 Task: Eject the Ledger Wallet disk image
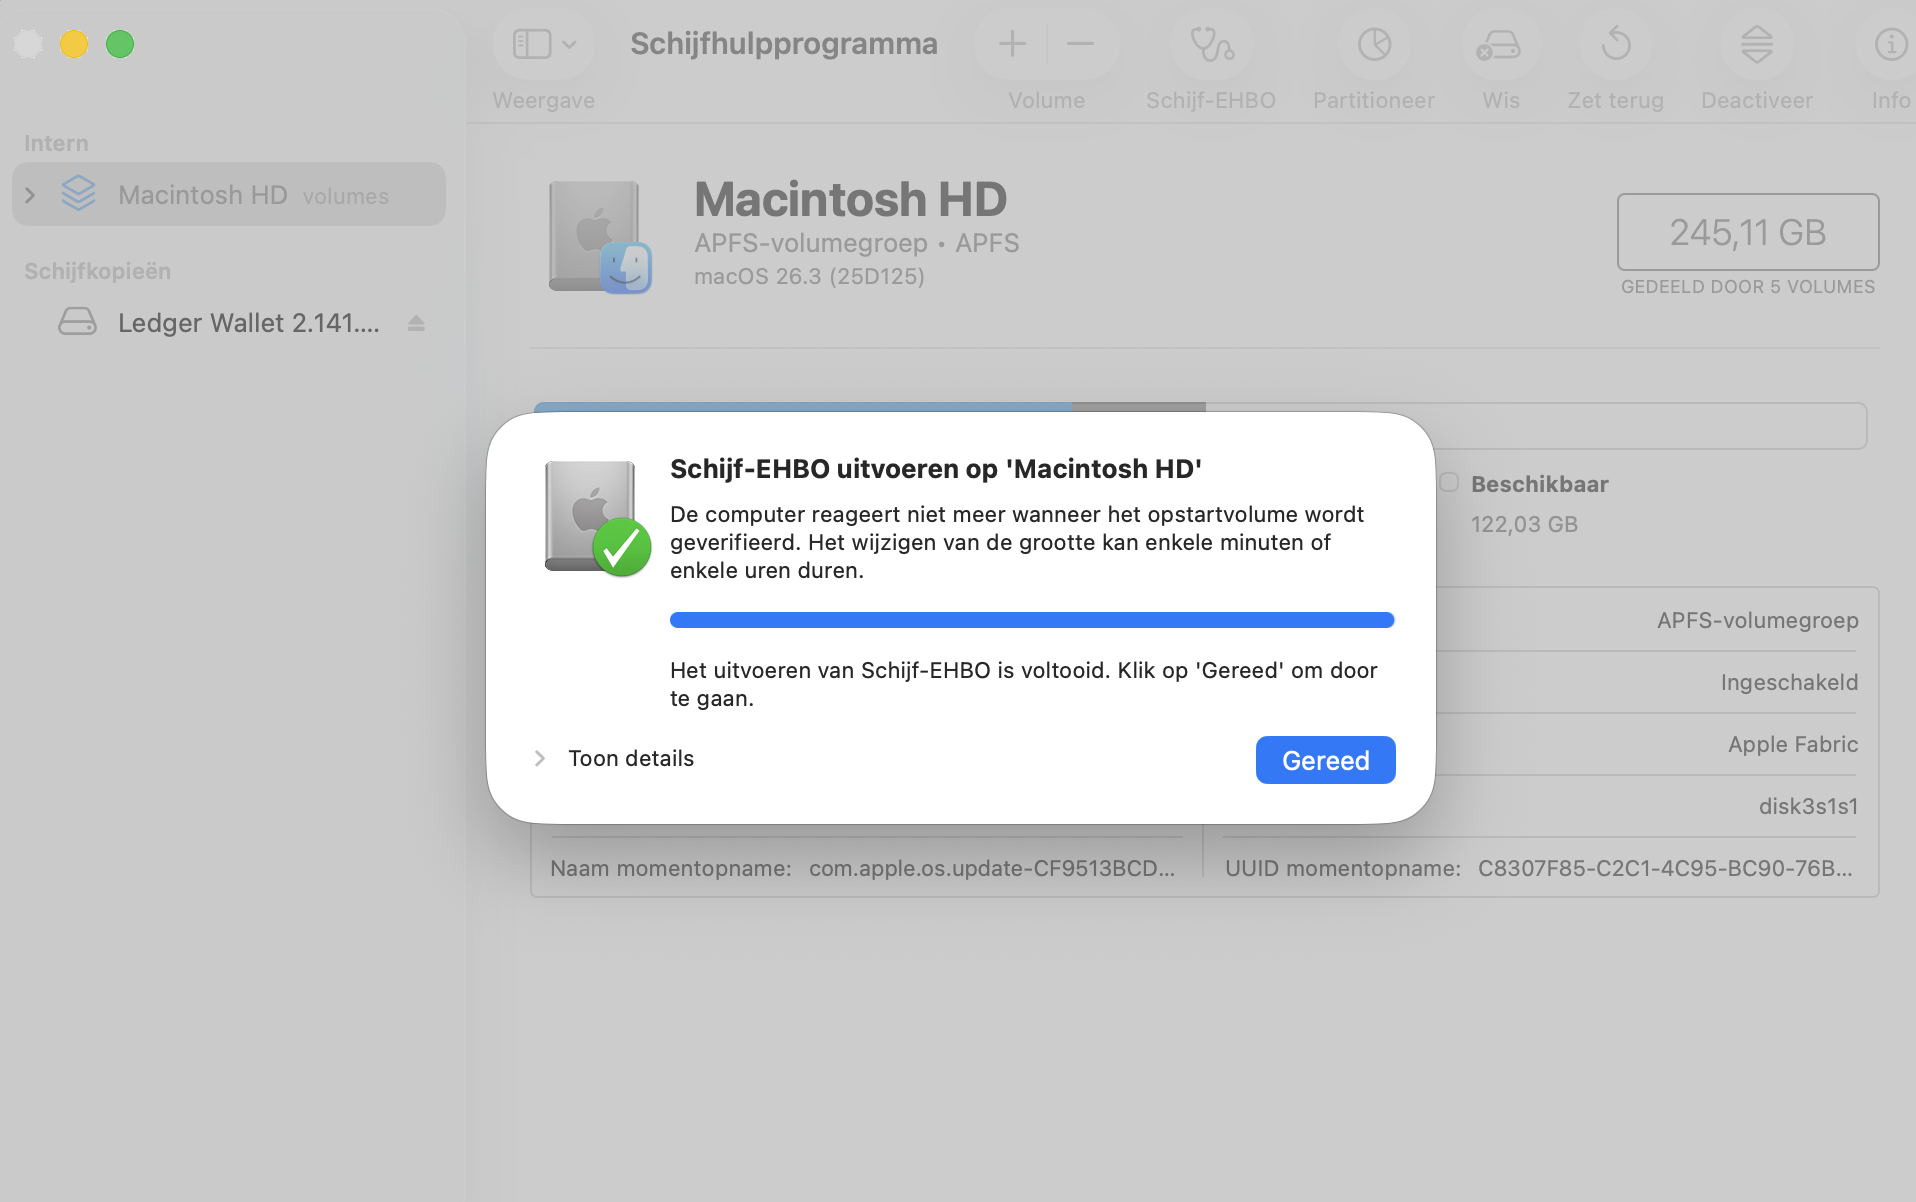417,323
